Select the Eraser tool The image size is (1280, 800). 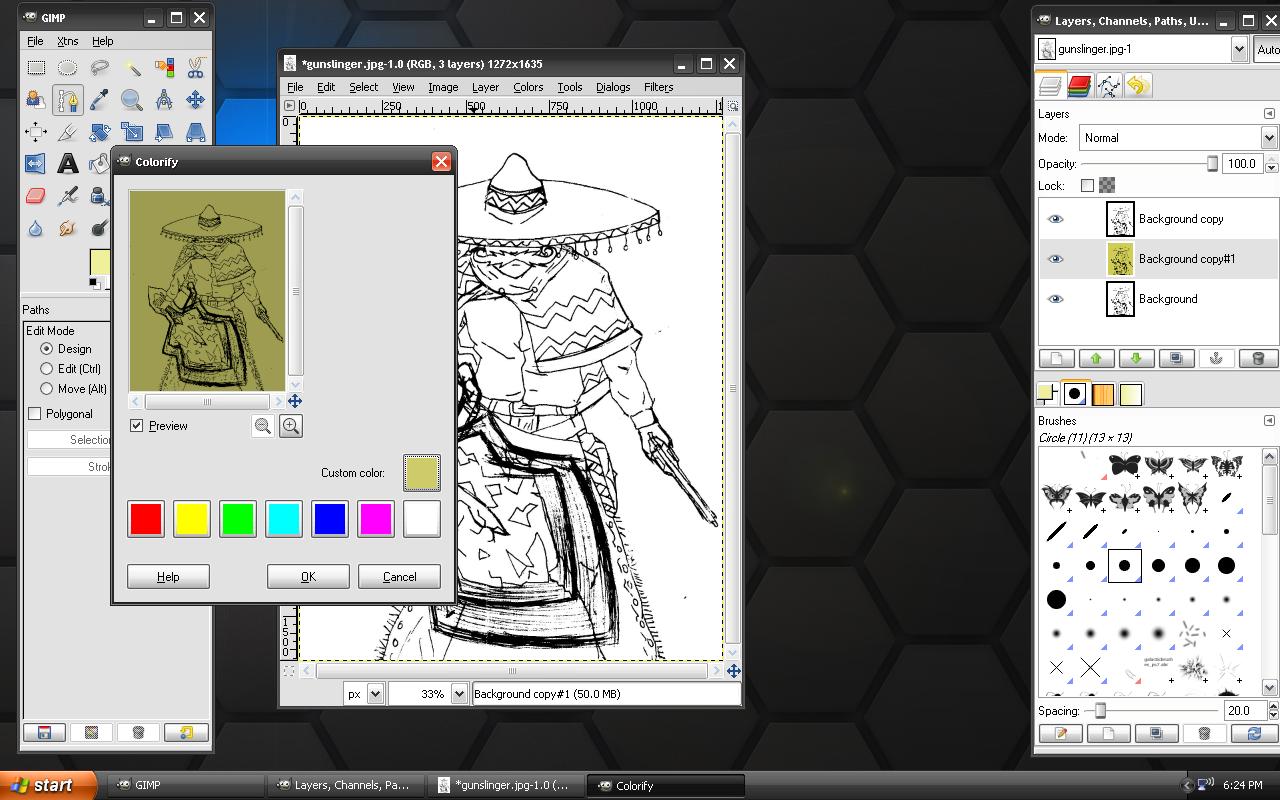[x=36, y=195]
